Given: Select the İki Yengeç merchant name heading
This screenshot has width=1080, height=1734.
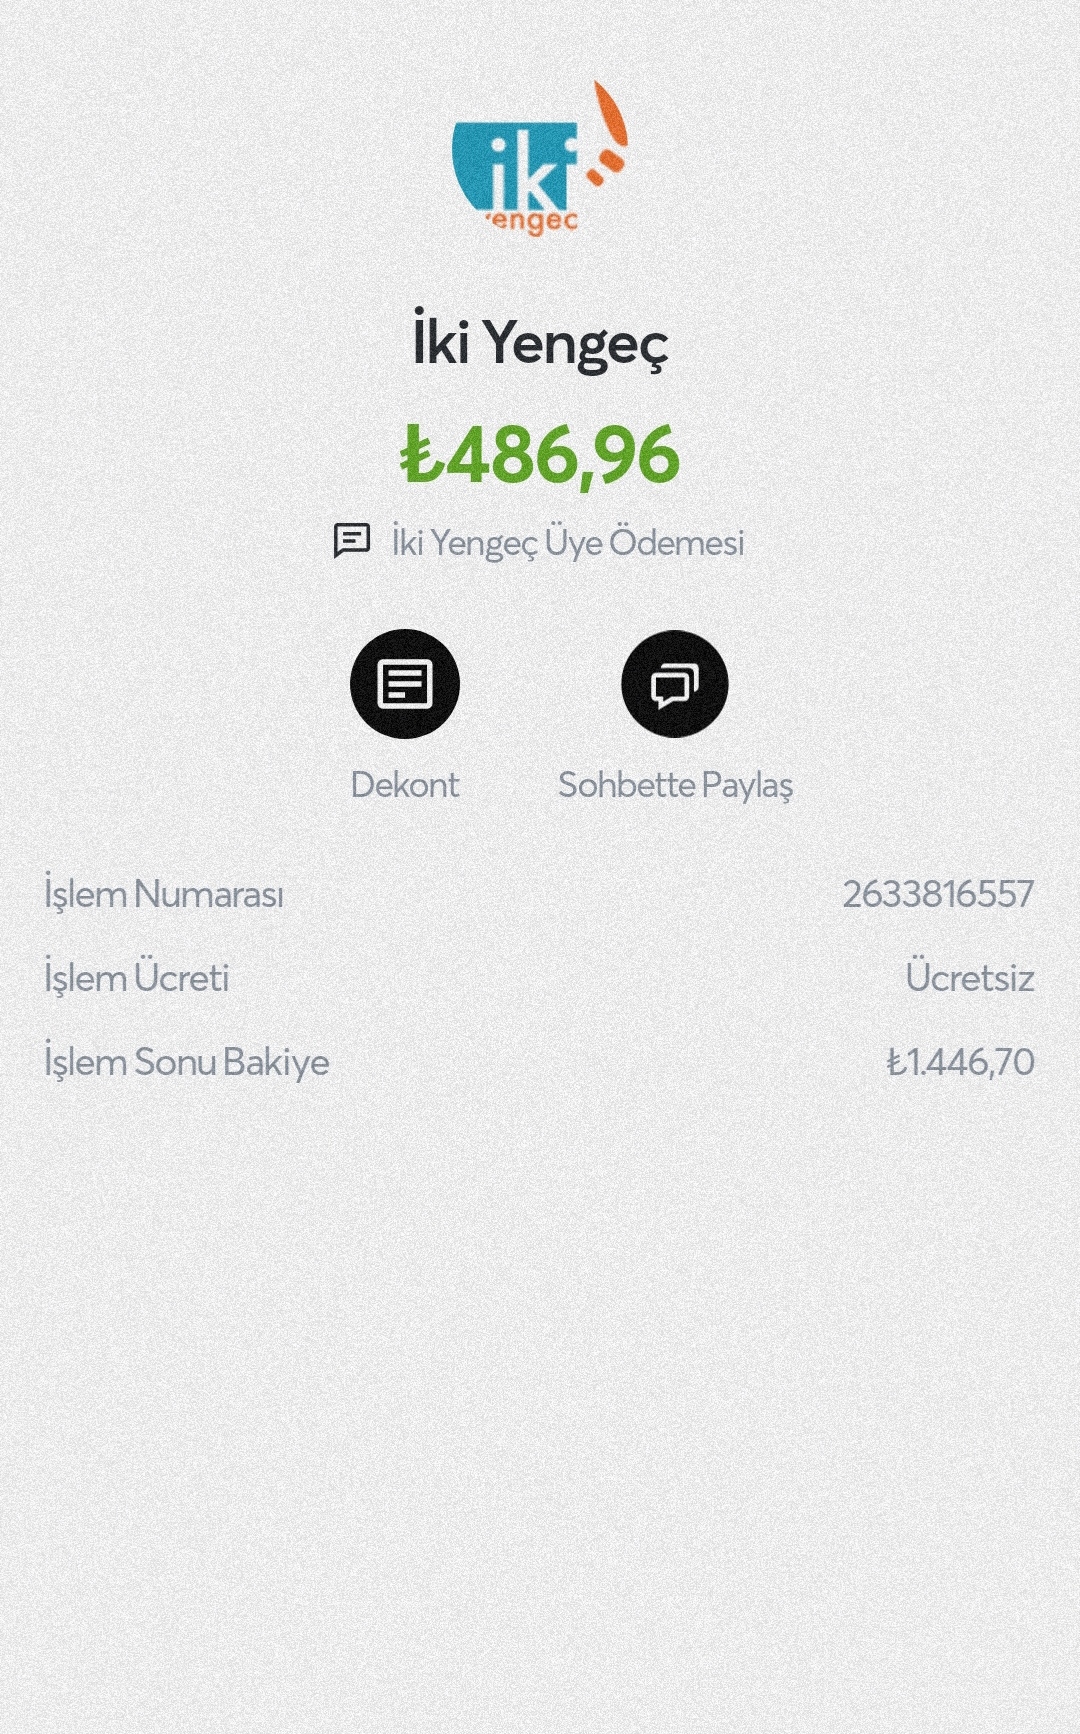Looking at the screenshot, I should pos(540,342).
